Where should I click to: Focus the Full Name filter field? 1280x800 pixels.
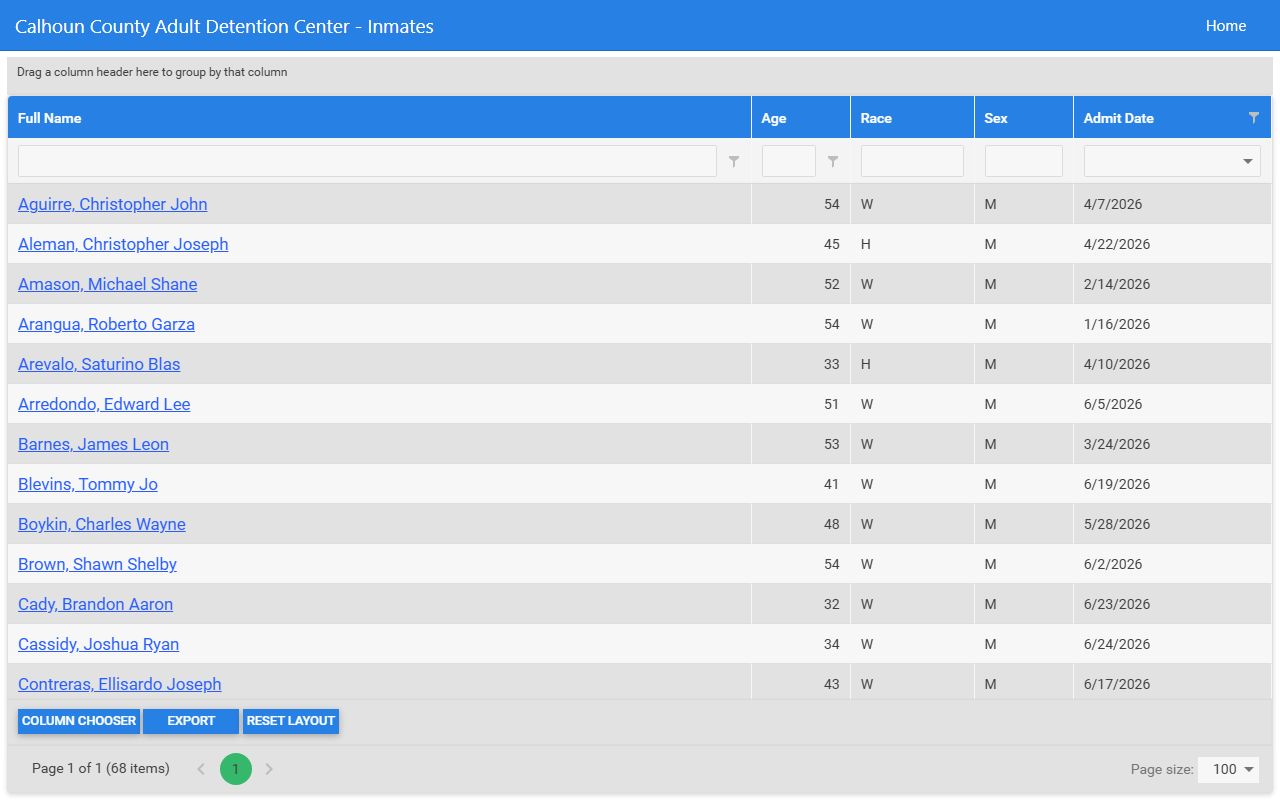pyautogui.click(x=367, y=161)
